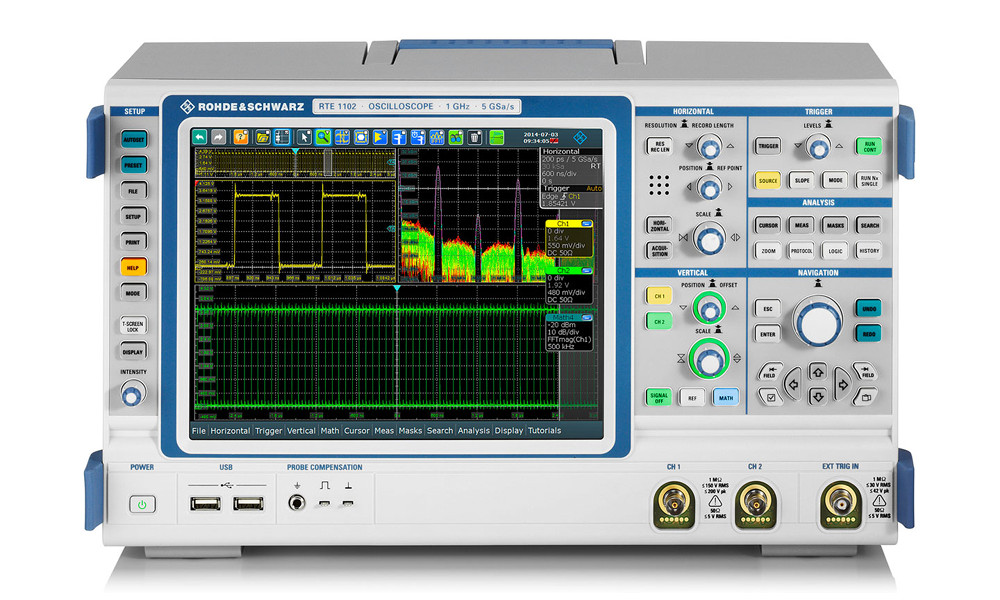Push the ESC navigation key
Viewport: 1000px width, 600px height.
pos(767,309)
